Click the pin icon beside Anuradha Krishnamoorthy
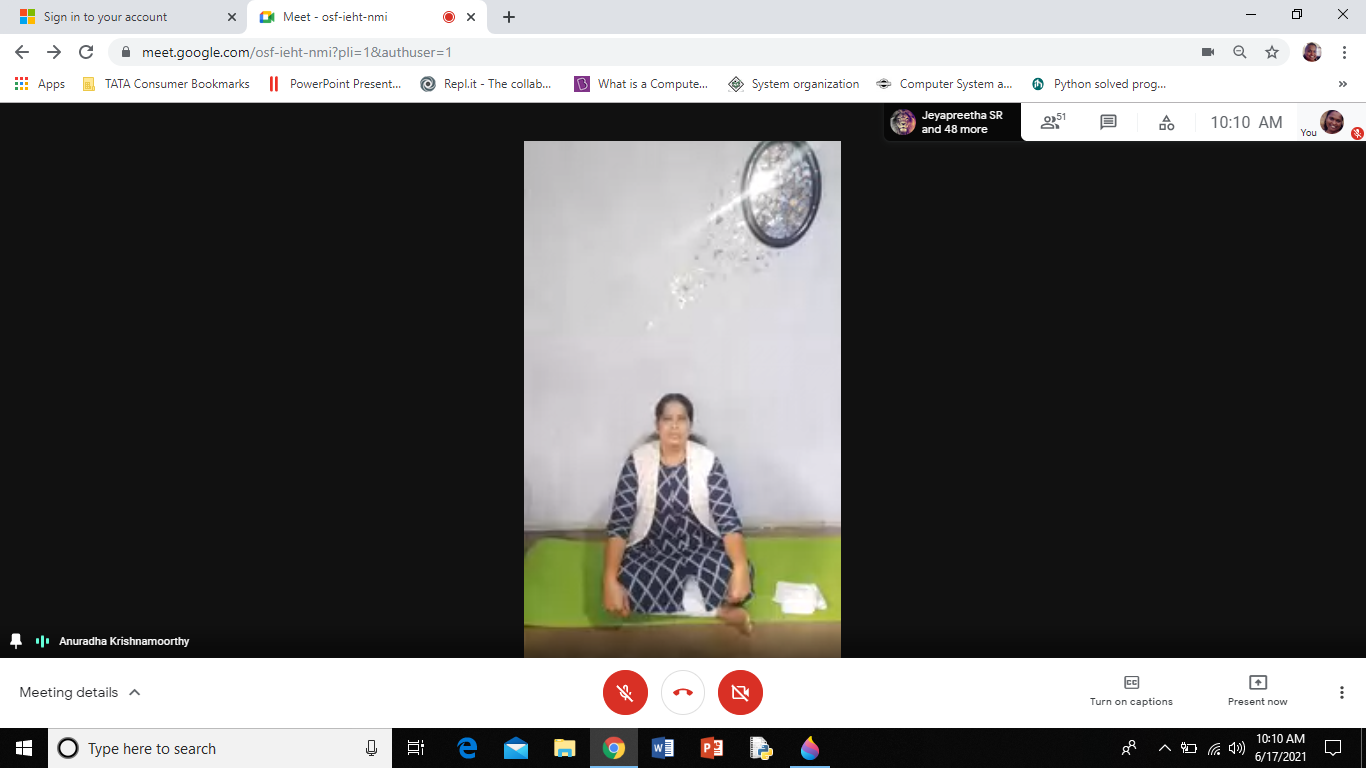Image resolution: width=1366 pixels, height=768 pixels. 16,641
